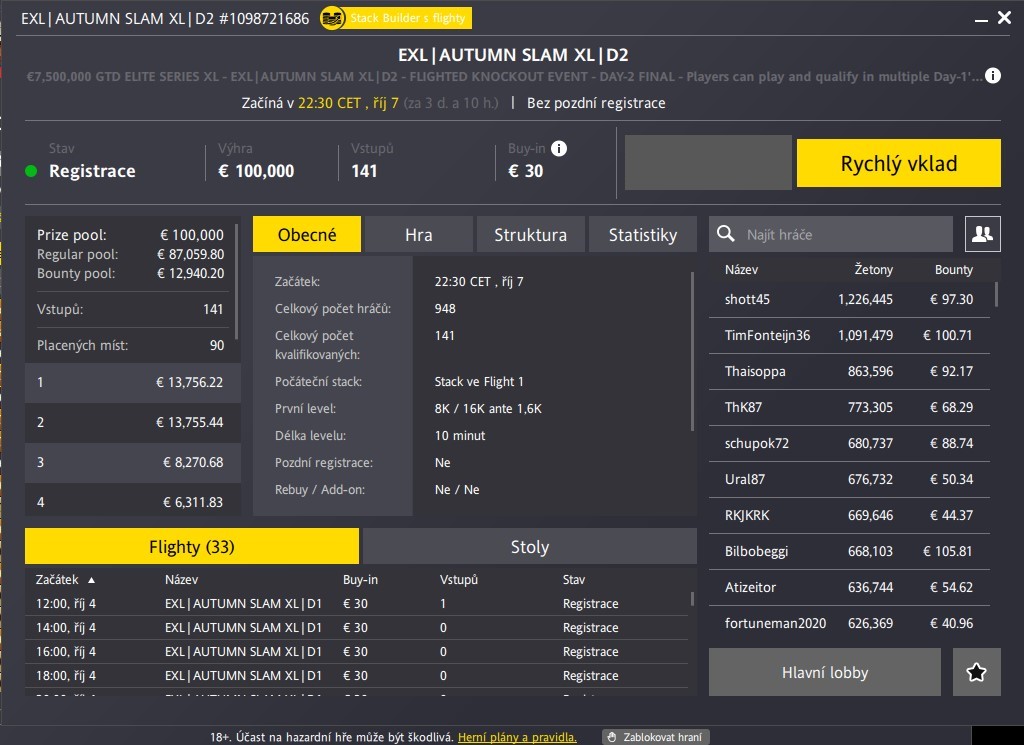This screenshot has width=1024, height=745.
Task: Click the info icon next to Buy-in
Action: pyautogui.click(x=556, y=147)
